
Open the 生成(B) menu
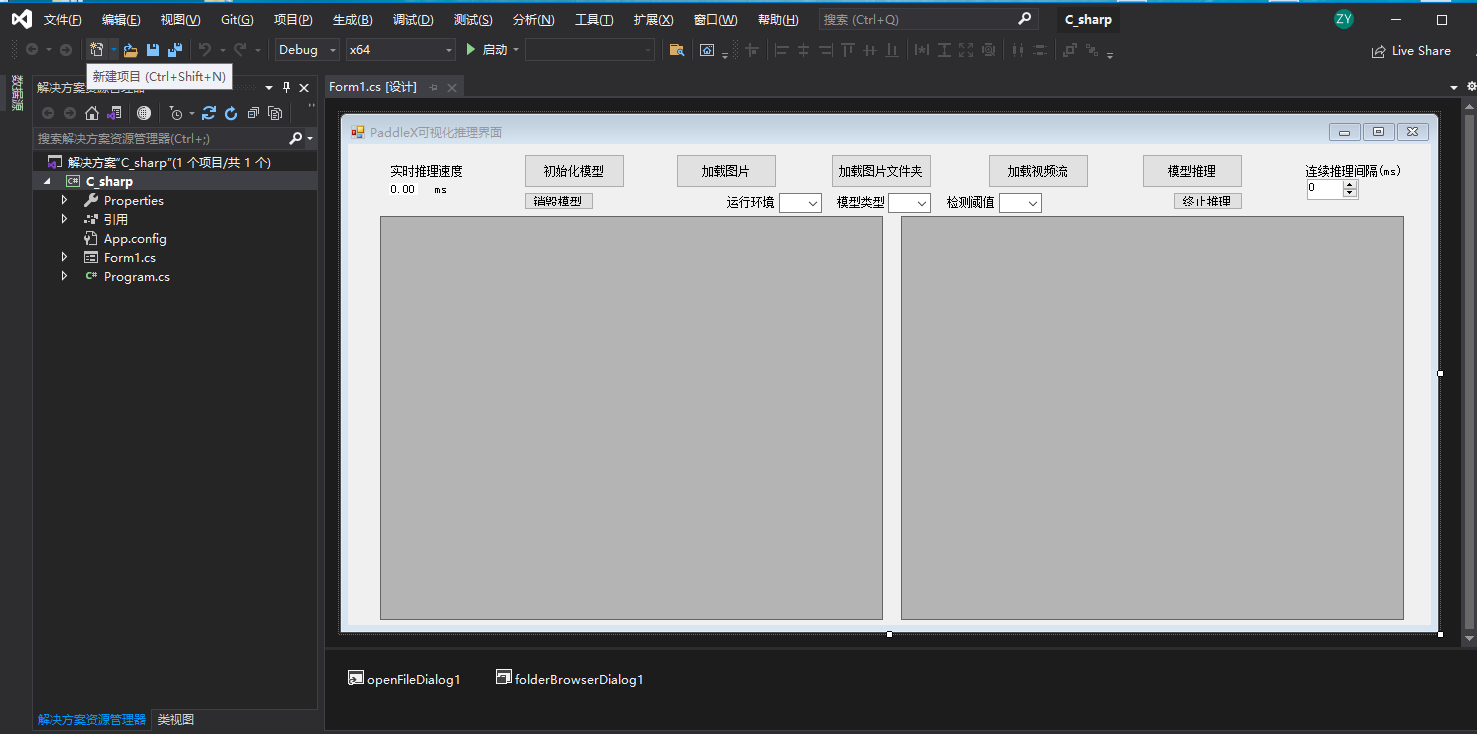click(x=352, y=19)
